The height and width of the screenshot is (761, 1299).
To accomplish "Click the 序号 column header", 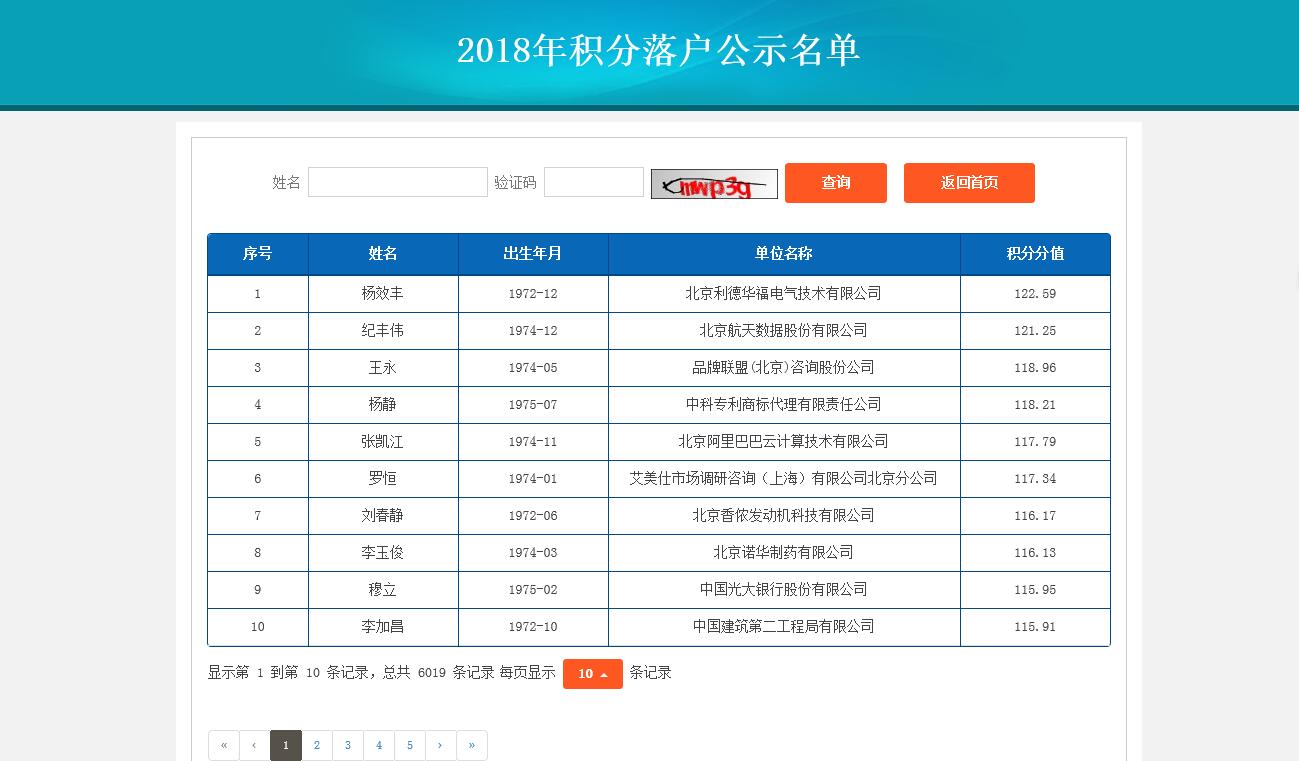I will [258, 254].
